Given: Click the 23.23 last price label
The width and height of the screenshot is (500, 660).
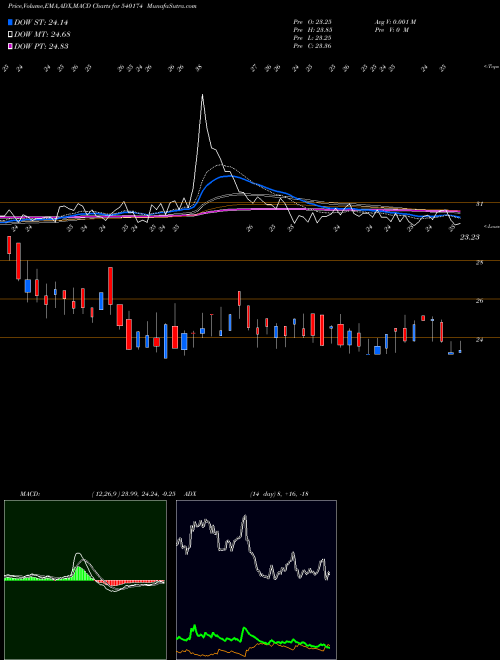Looking at the screenshot, I should (x=470, y=237).
